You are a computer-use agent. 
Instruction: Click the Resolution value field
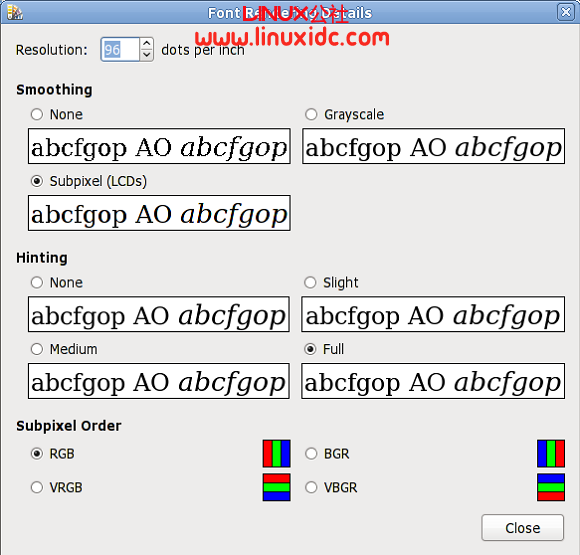(x=120, y=50)
